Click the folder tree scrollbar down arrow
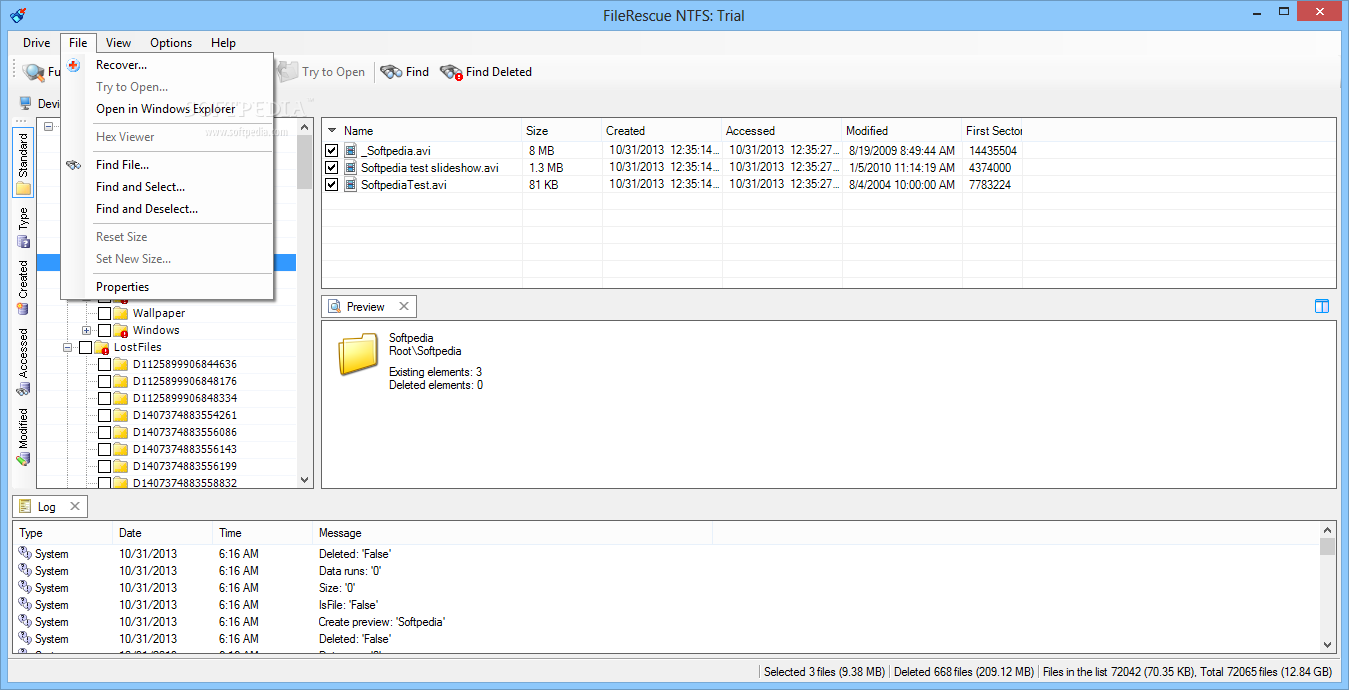 coord(306,480)
